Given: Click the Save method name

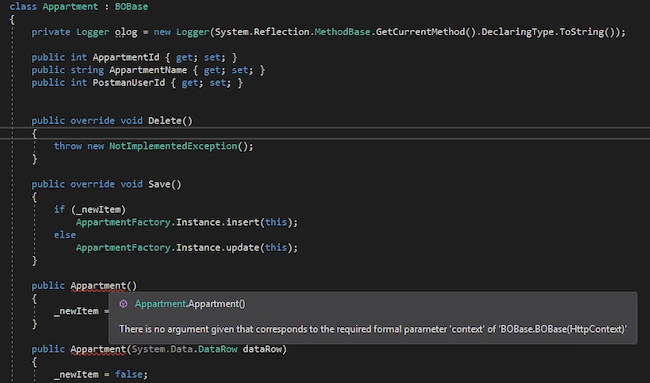Looking at the screenshot, I should click(x=159, y=184).
